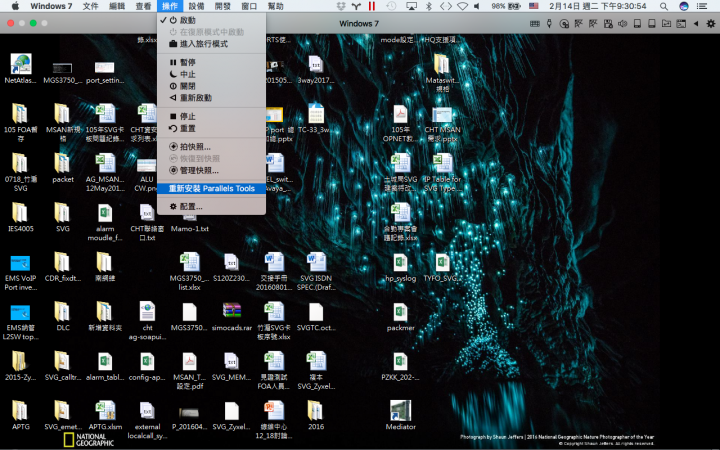Image resolution: width=720 pixels, height=450 pixels.
Task: Select the 2016 folder on desktop
Action: click(x=315, y=415)
